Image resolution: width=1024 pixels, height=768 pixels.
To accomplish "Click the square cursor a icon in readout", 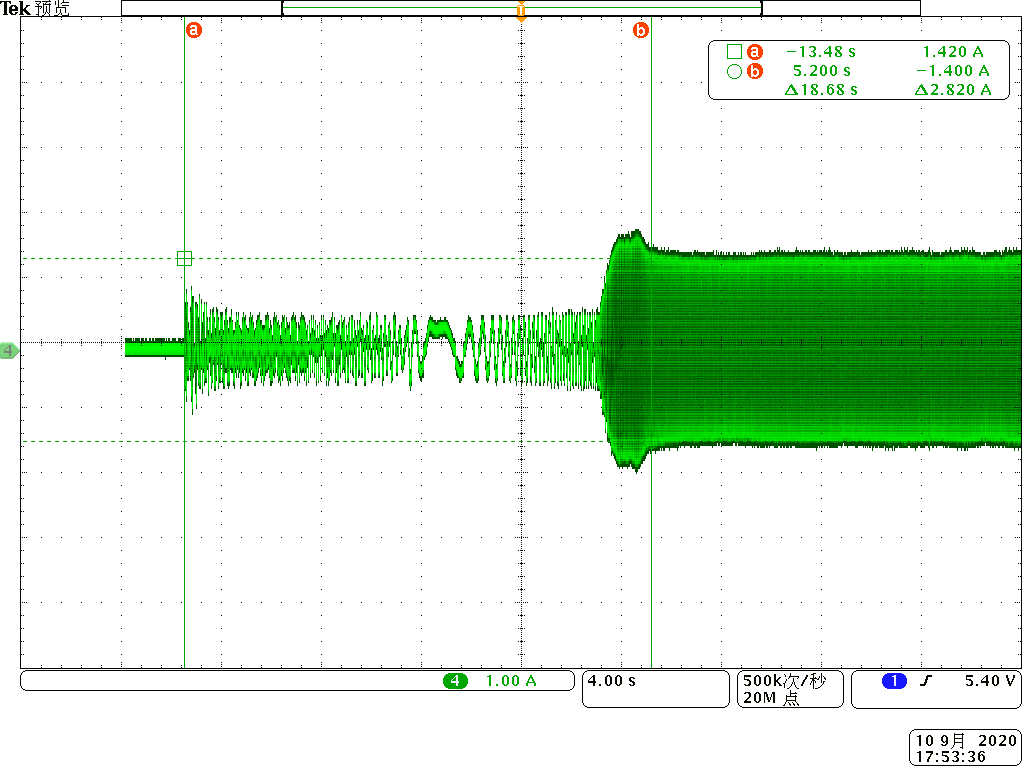I will point(734,52).
